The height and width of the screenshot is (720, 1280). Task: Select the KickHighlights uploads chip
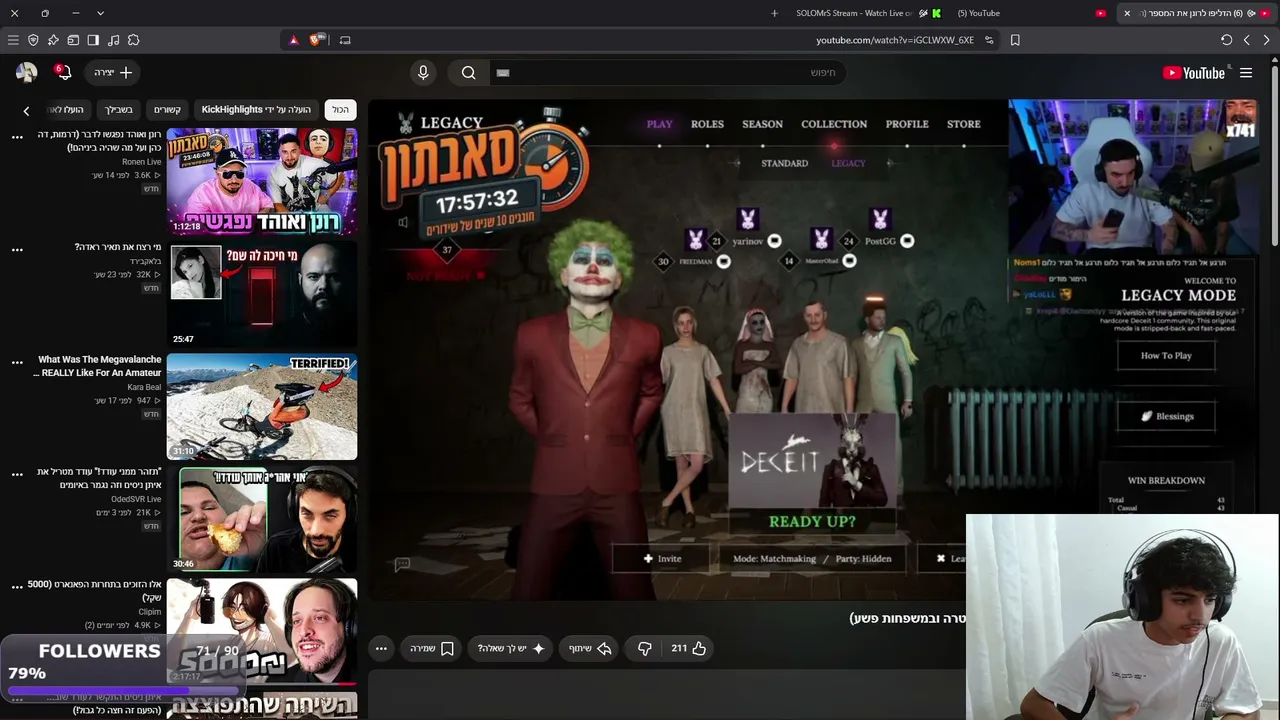click(x=256, y=109)
